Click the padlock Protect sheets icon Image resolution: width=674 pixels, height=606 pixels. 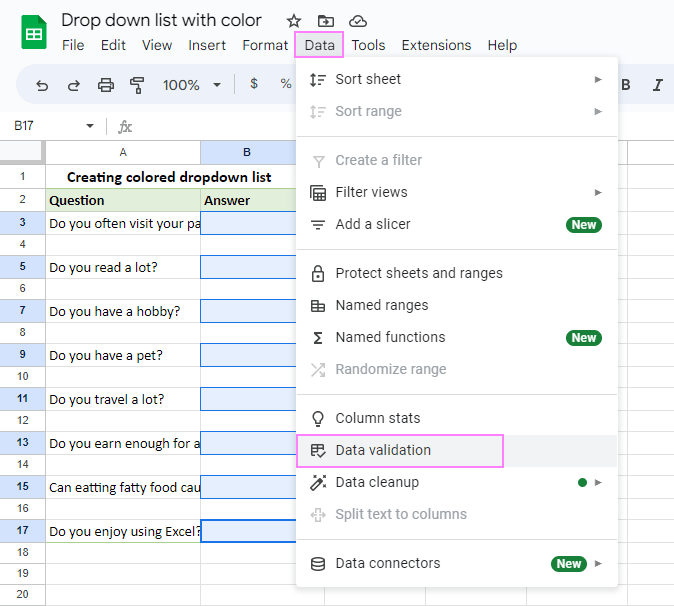318,273
